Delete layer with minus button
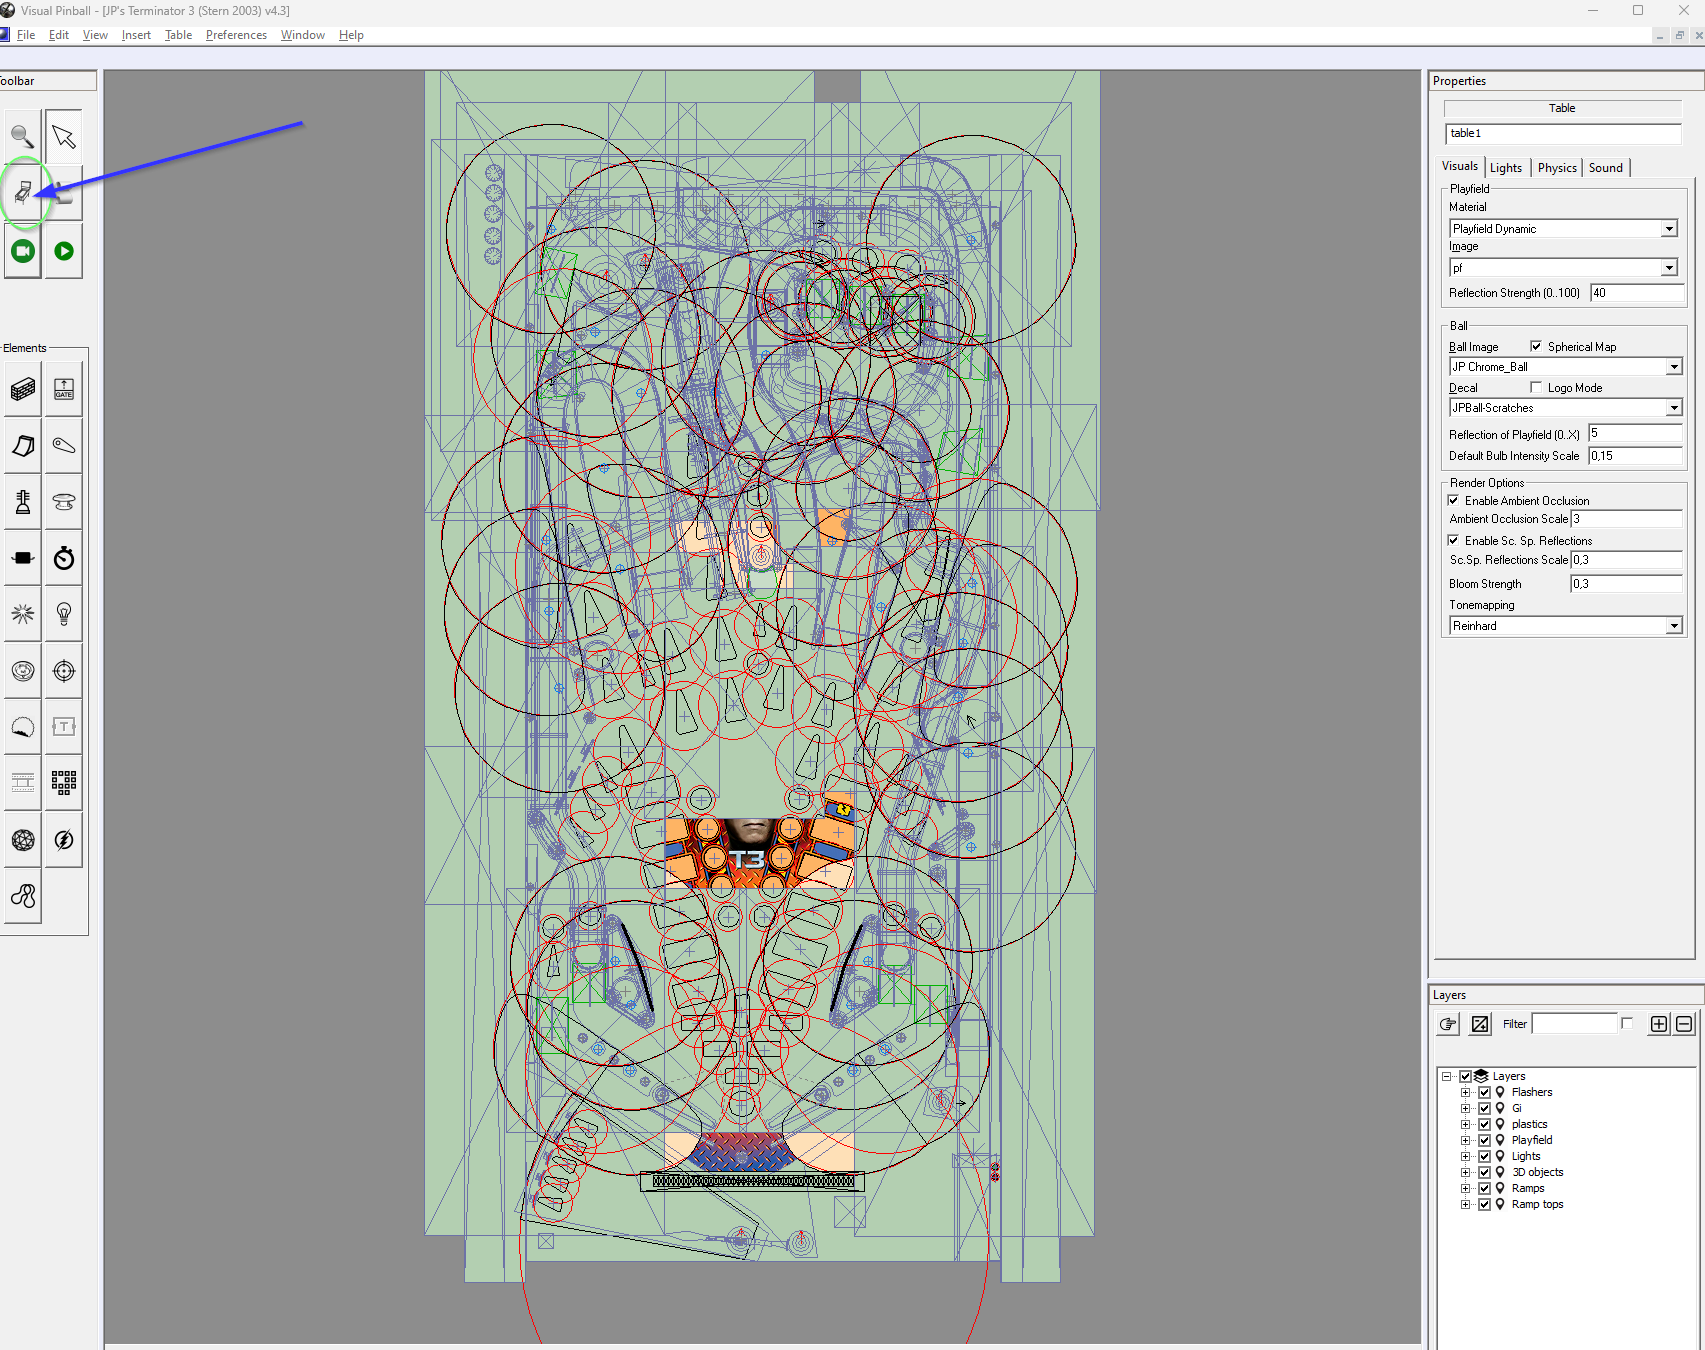This screenshot has height=1350, width=1705. click(1684, 1024)
